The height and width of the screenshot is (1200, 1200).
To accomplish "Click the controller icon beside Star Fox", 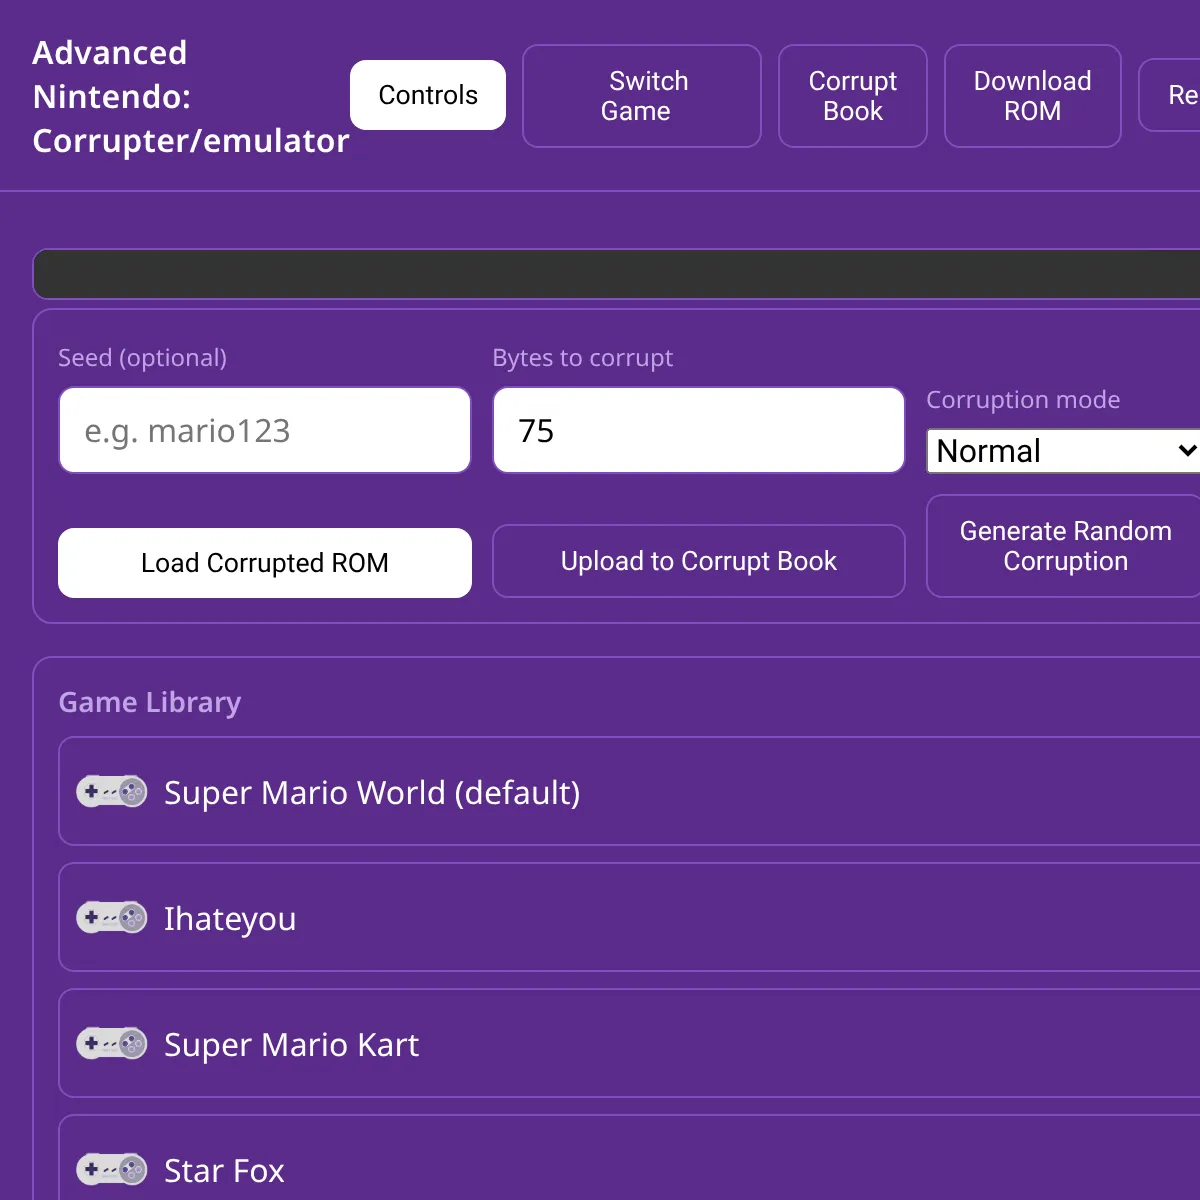I will (112, 1170).
